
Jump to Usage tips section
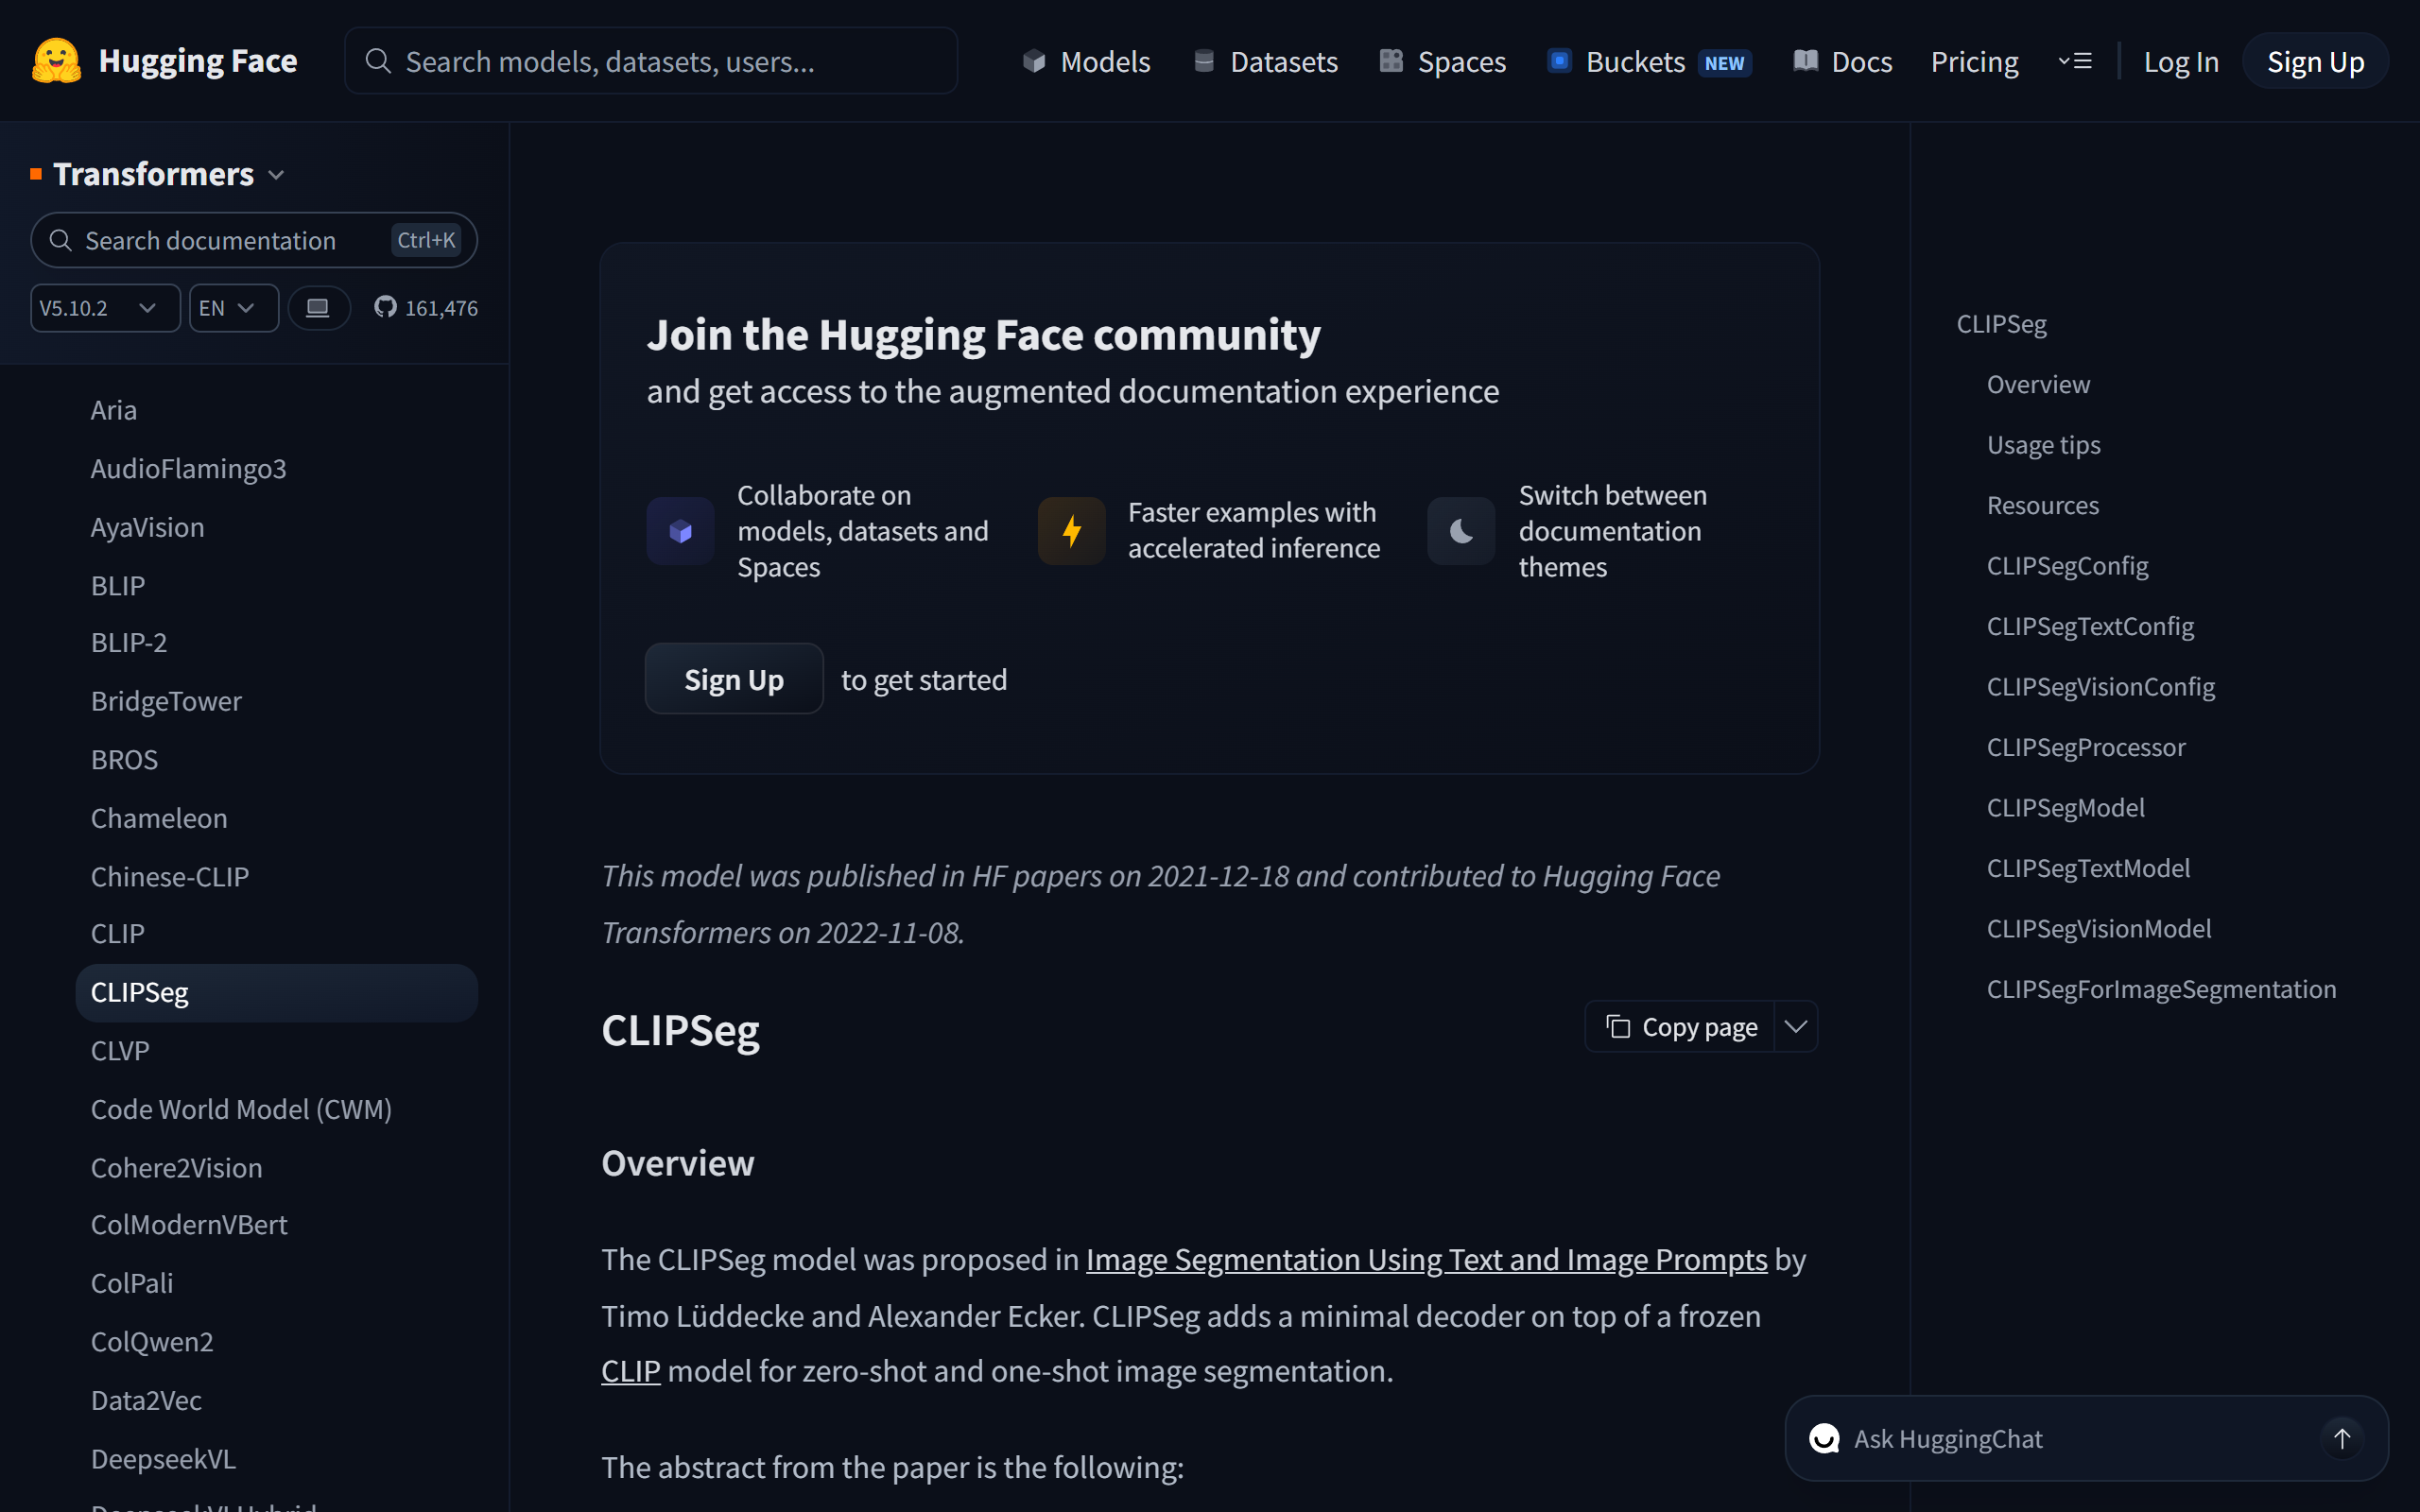pos(2043,445)
